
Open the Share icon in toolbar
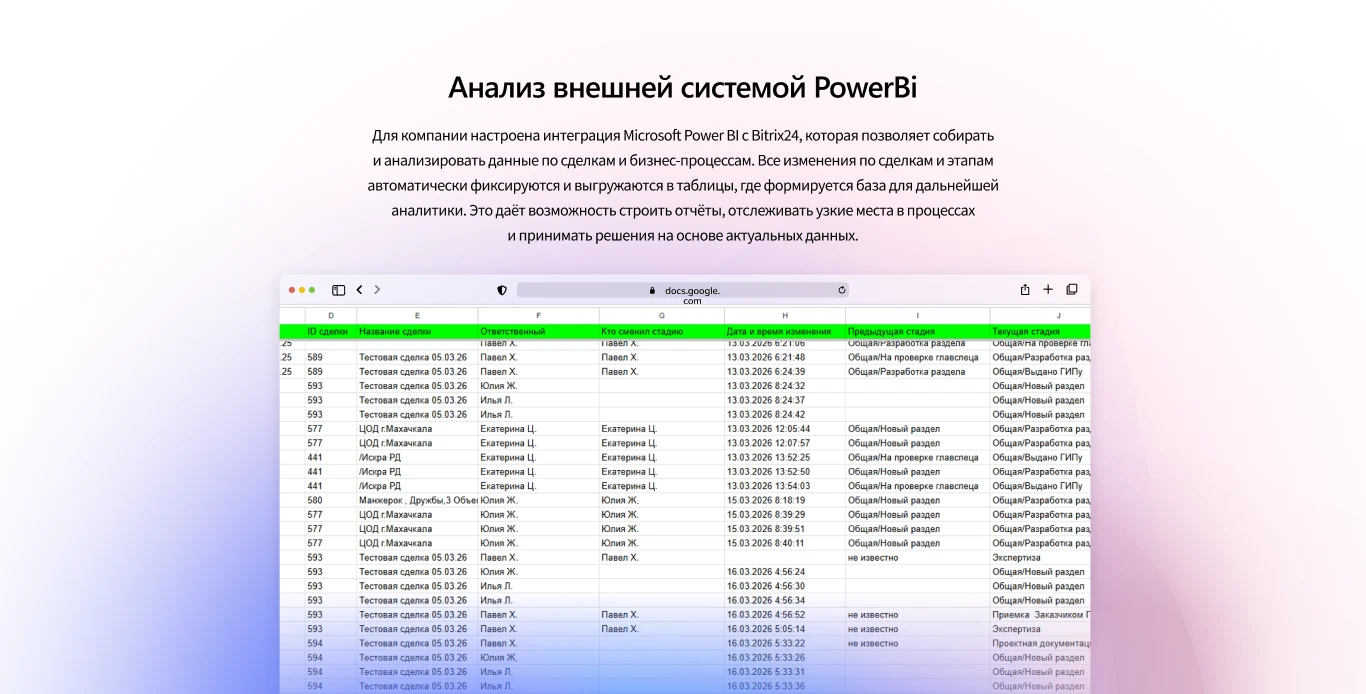point(1025,290)
